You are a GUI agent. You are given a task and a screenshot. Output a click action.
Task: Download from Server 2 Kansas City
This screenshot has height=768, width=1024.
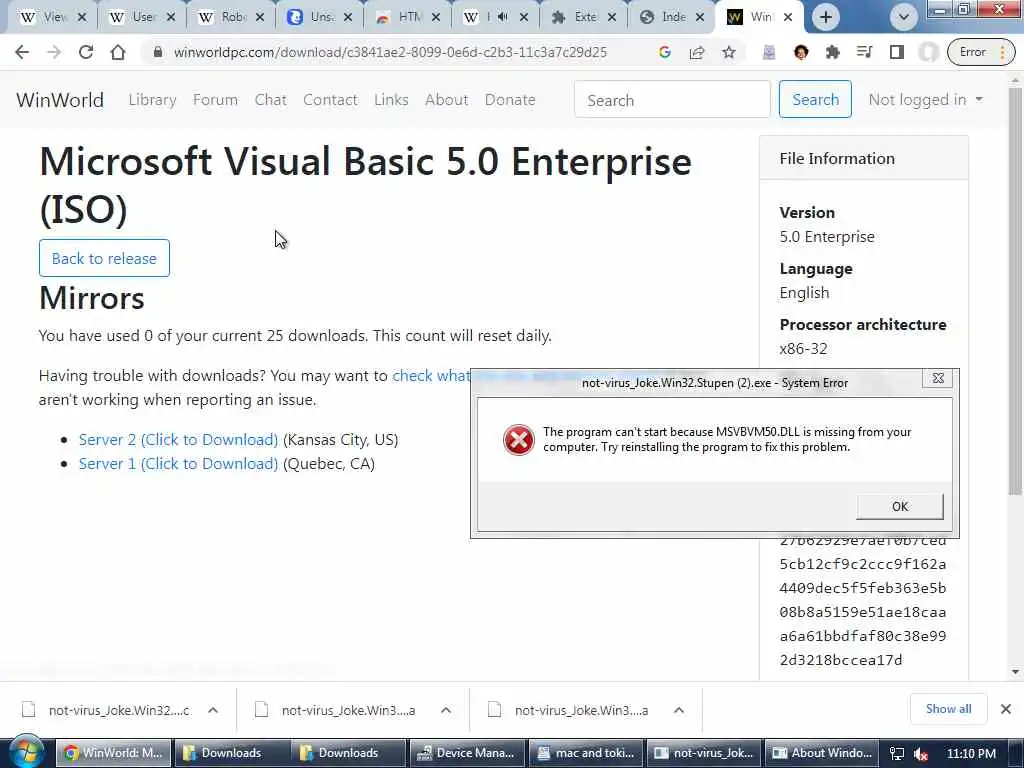click(178, 440)
